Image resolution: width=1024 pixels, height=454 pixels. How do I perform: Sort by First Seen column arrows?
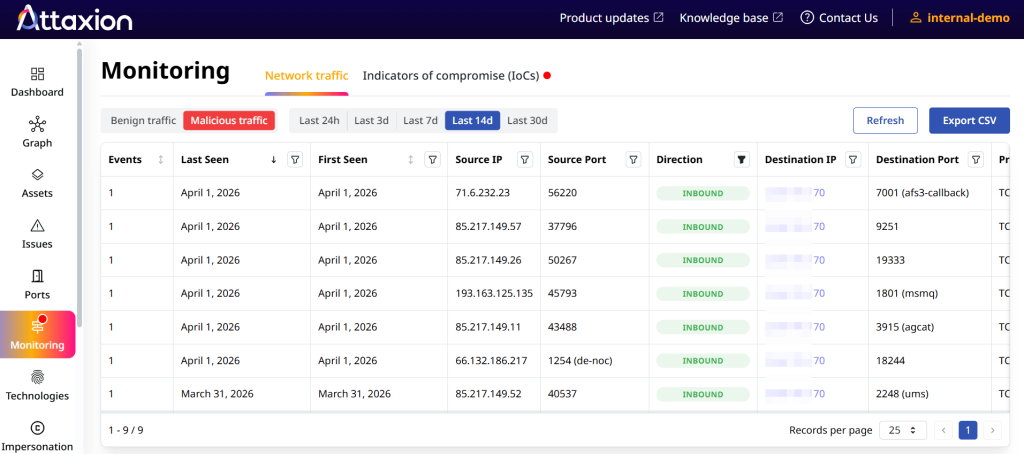click(411, 159)
